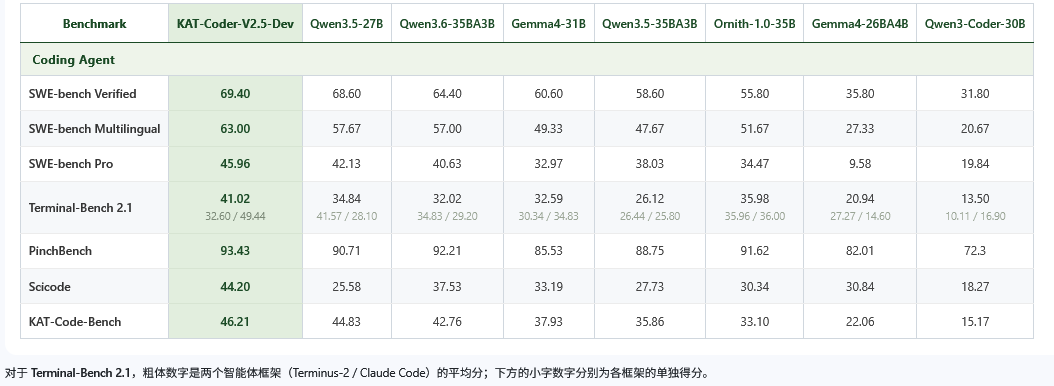Select the 64.40 score cell
This screenshot has width=1054, height=386.
pyautogui.click(x=447, y=93)
